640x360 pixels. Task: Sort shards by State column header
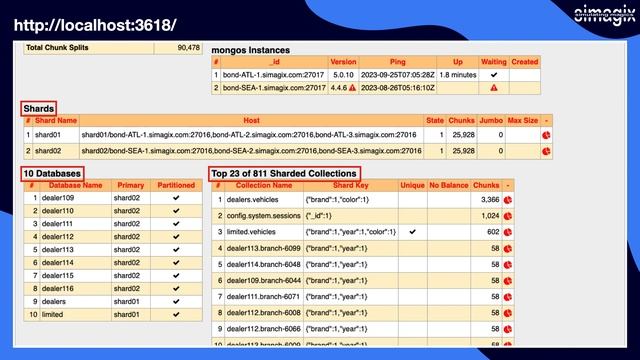(435, 120)
